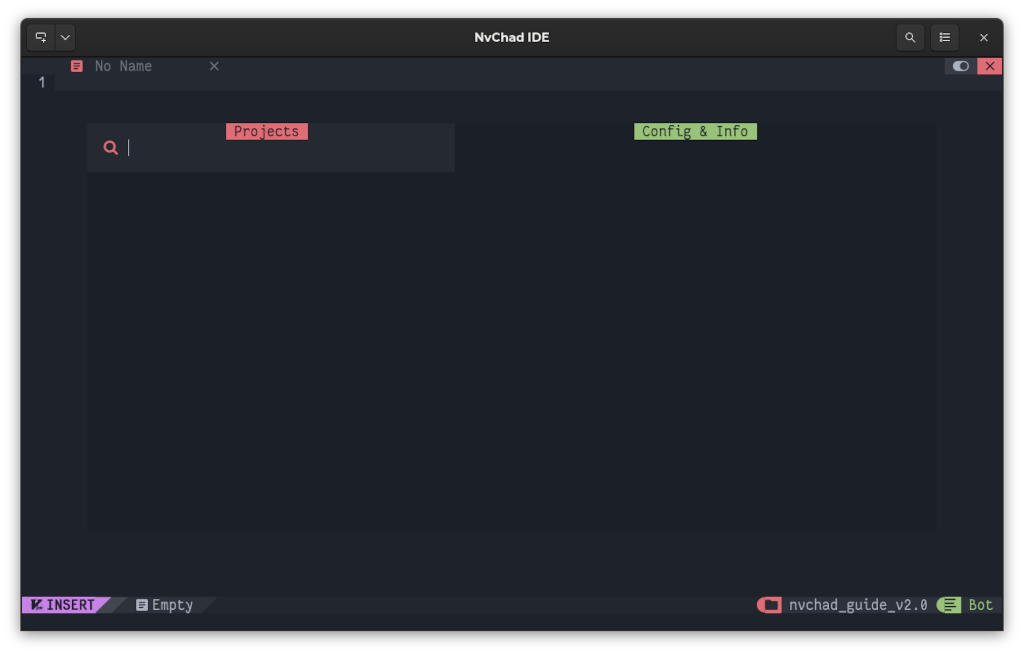Click the list/menu icon next to the search
1024x654 pixels.
click(x=944, y=37)
